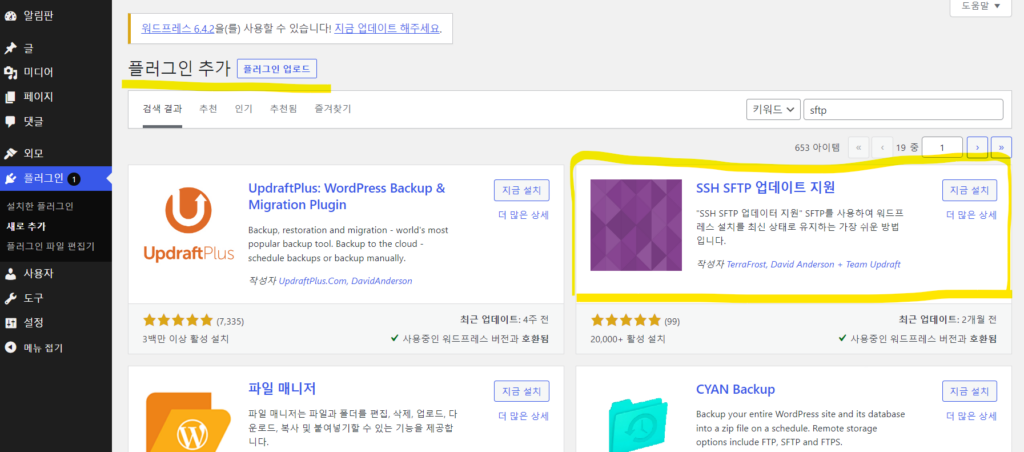
Task: Click the 페이지 pages icon
Action: pyautogui.click(x=10, y=97)
